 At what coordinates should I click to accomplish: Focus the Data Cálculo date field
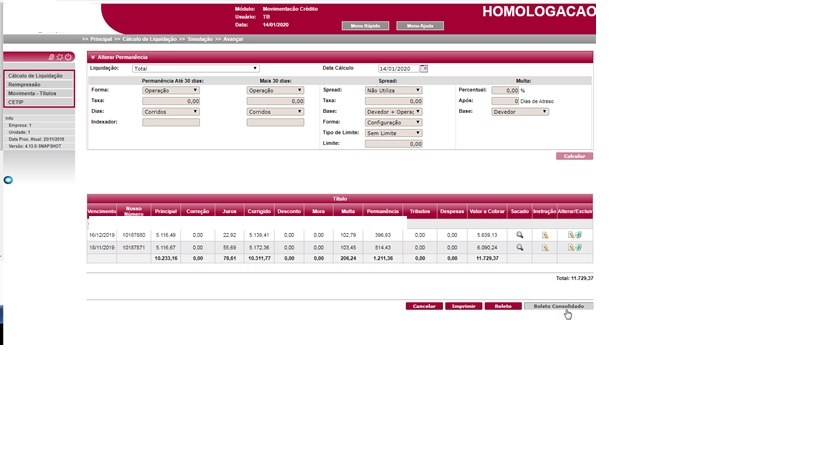tap(398, 68)
